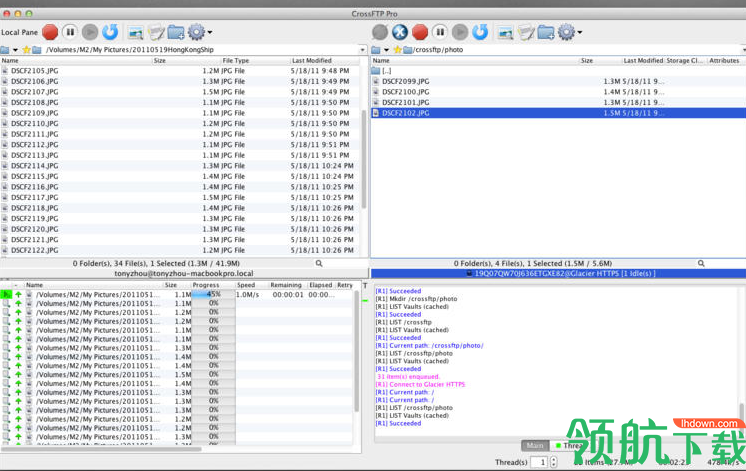This screenshot has height=471, width=746.
Task: Open the remote folder history arrow in path bar
Action: click(386, 49)
